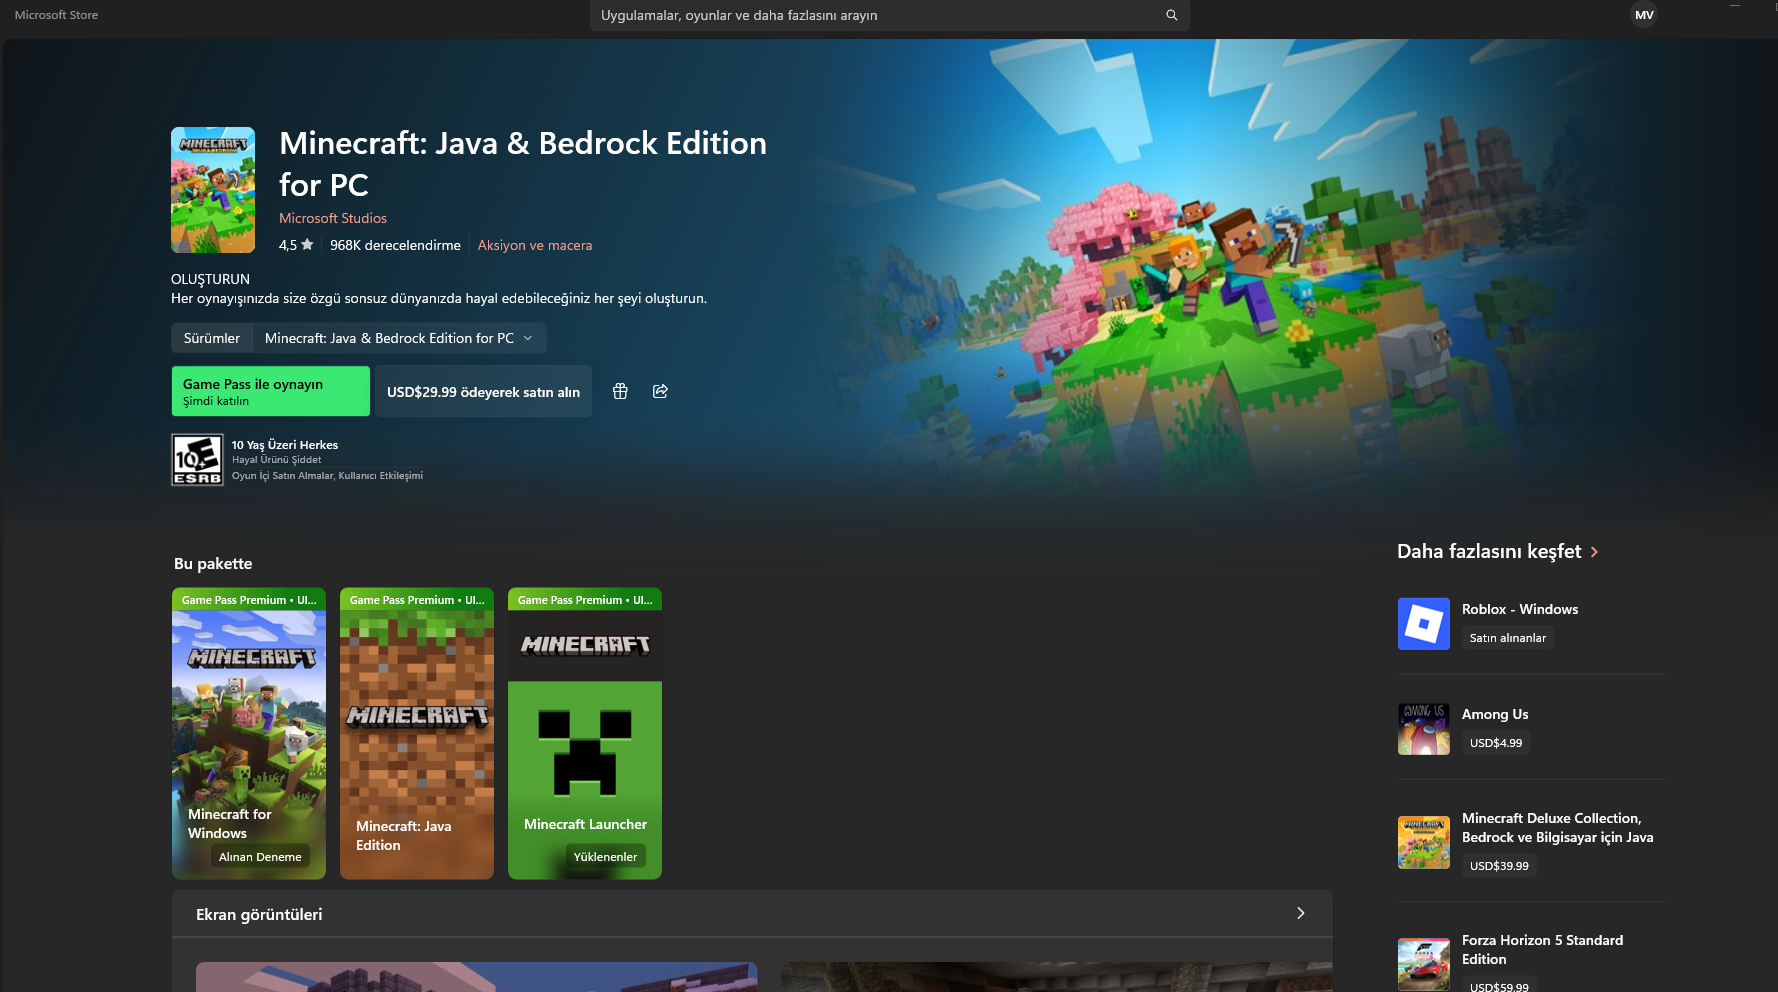Click the Satın alınanlar badge
Screen dimensions: 1778x992
click(1508, 638)
